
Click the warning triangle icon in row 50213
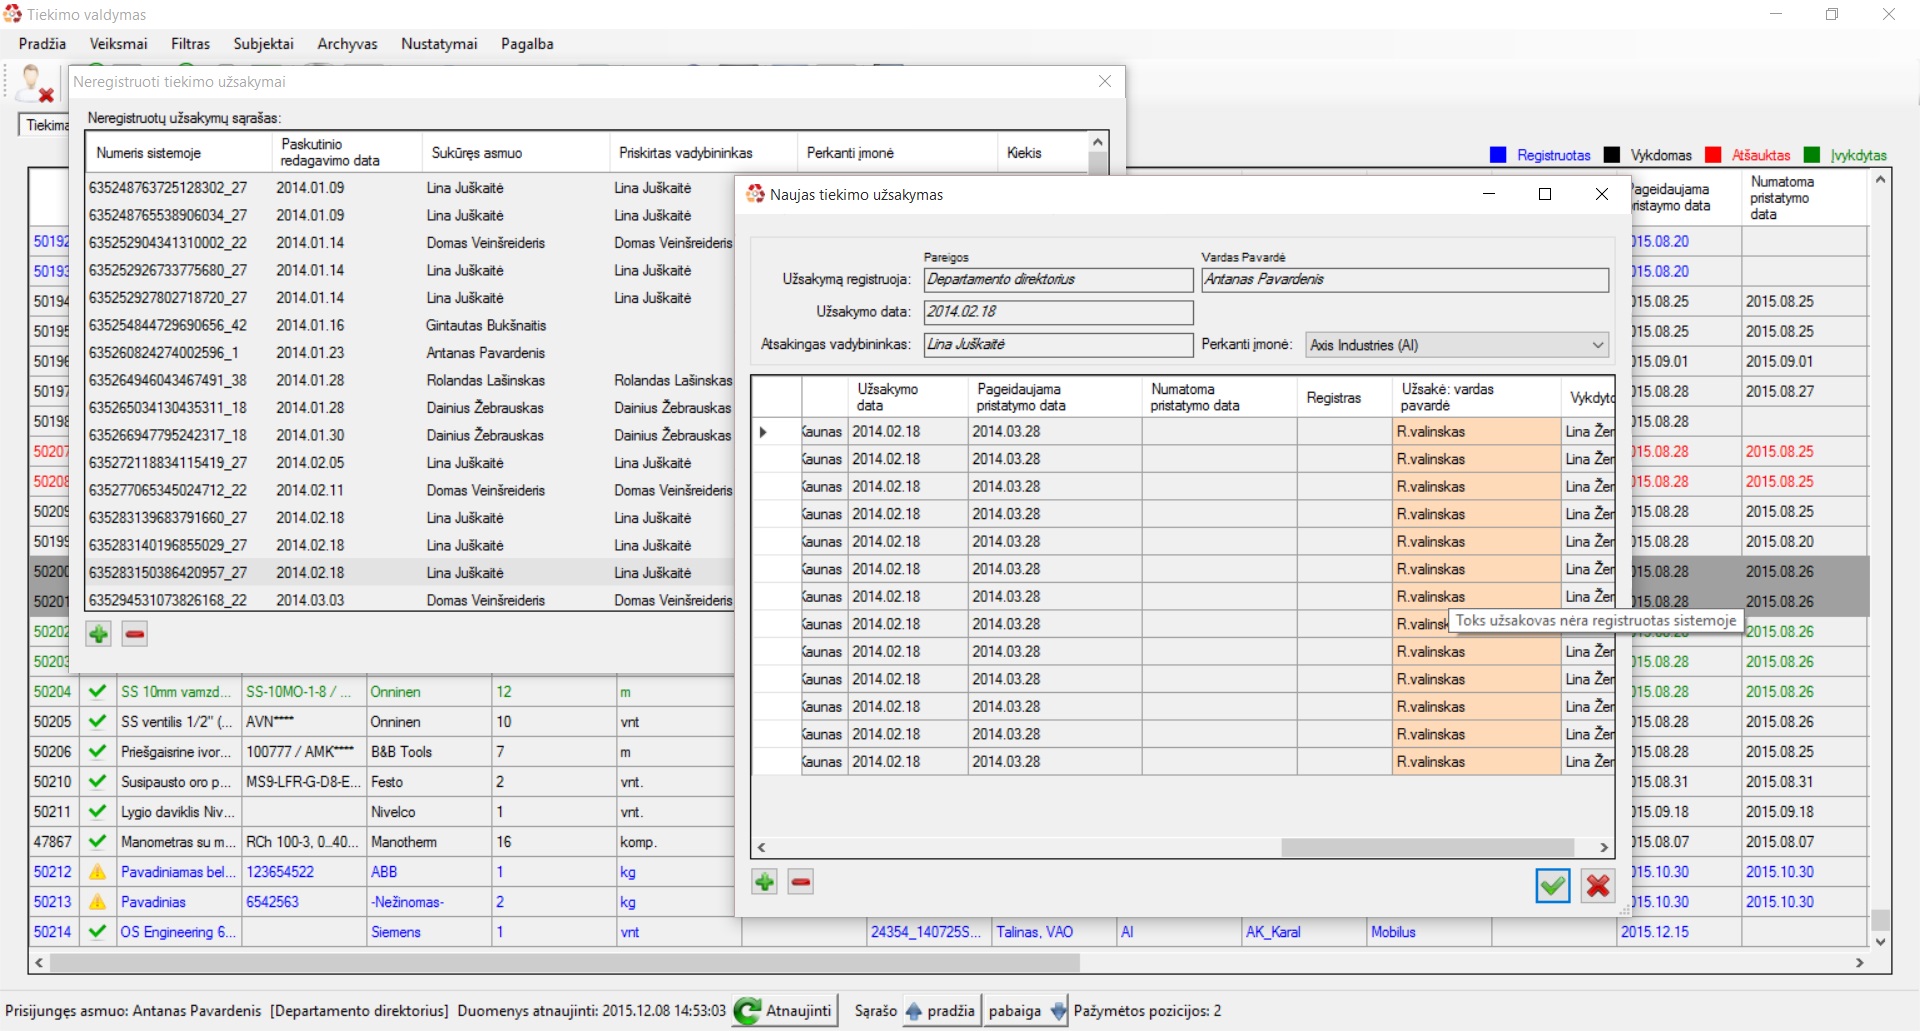[x=97, y=902]
